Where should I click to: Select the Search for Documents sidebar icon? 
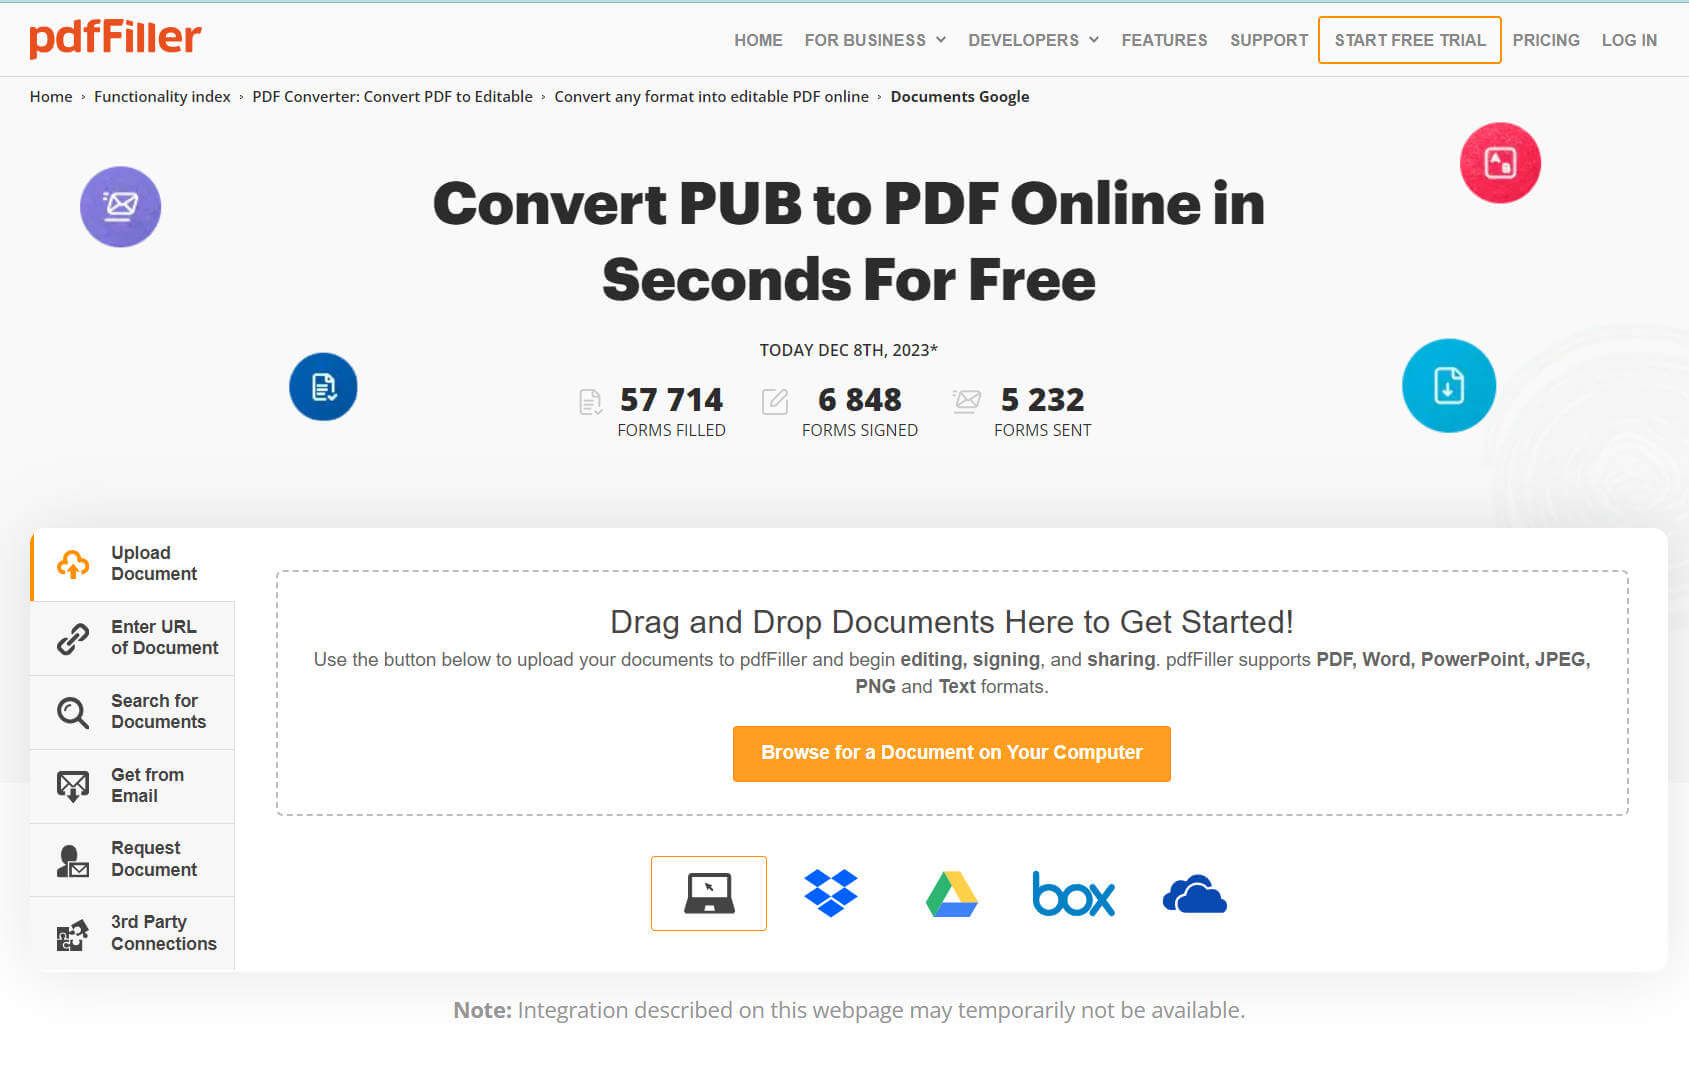point(132,711)
